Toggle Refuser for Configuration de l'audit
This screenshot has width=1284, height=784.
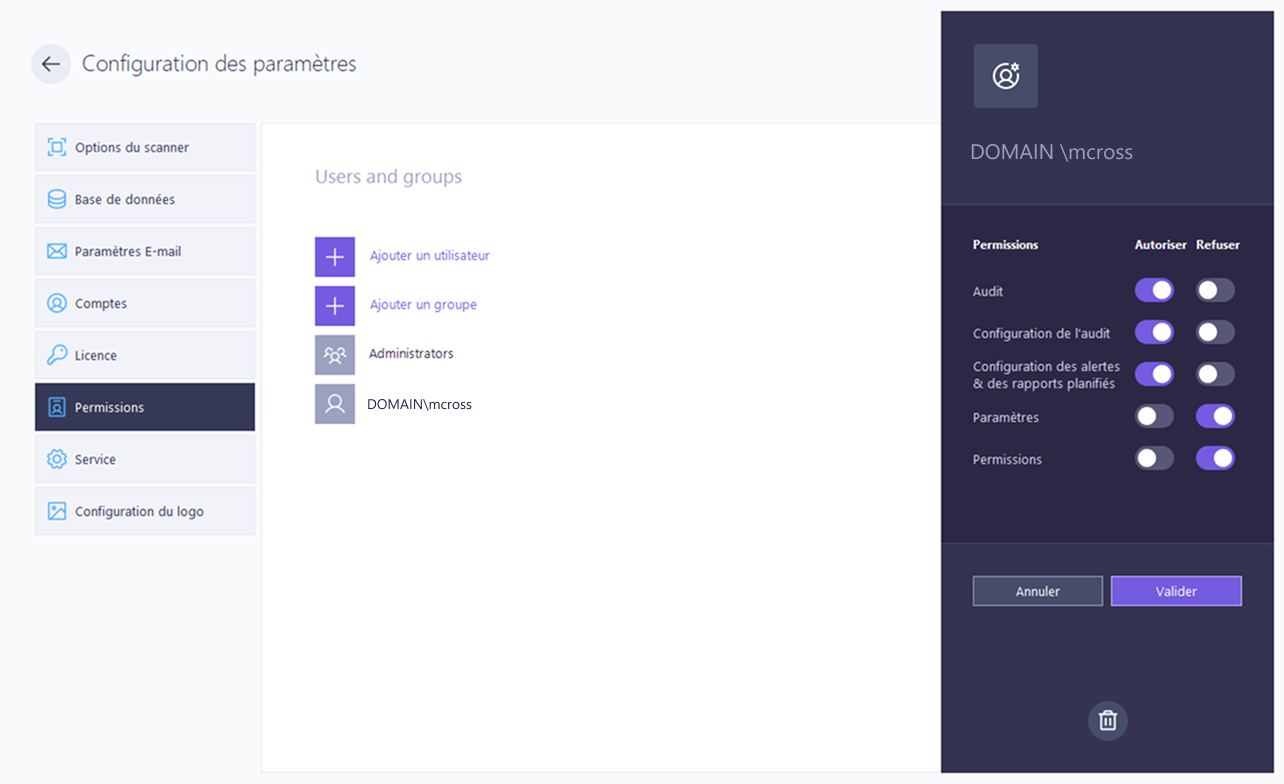(x=1215, y=332)
